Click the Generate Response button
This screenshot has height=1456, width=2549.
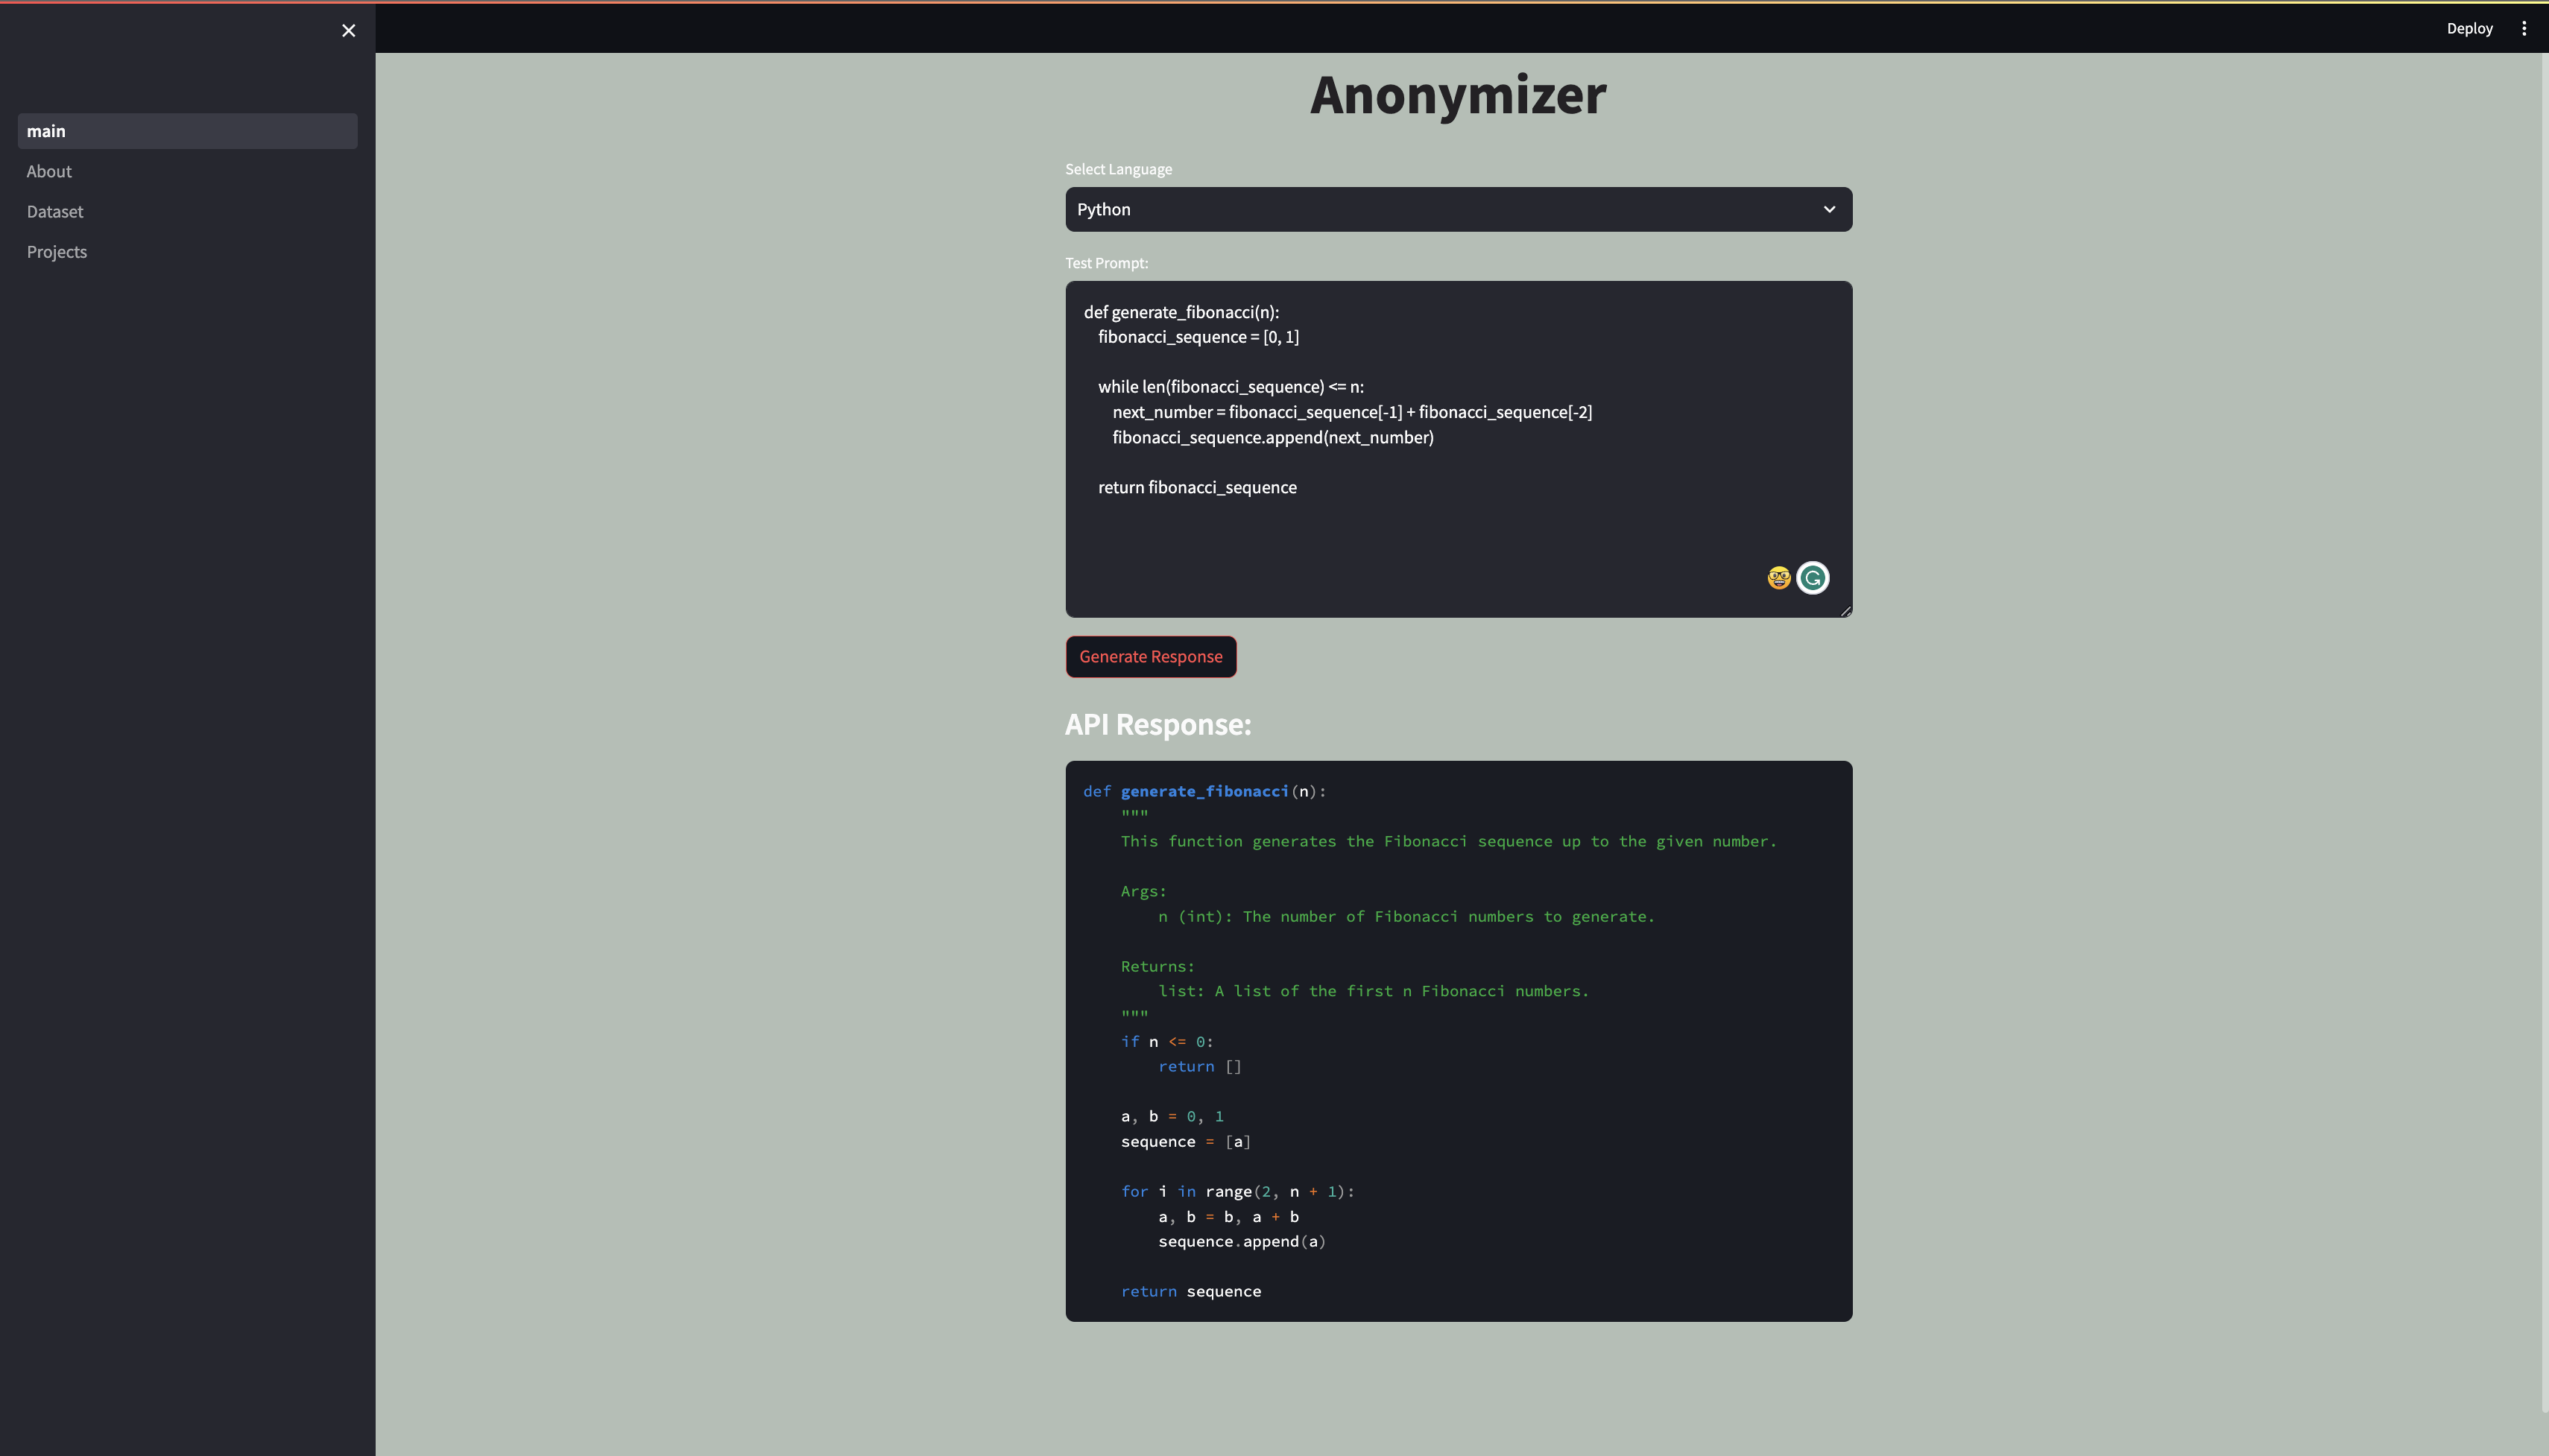1150,656
